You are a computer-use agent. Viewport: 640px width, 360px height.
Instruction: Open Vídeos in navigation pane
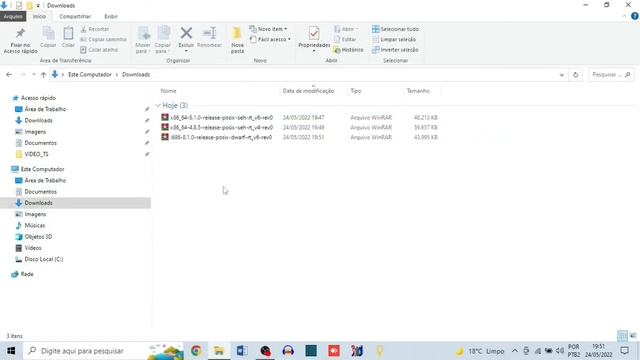tap(33, 248)
